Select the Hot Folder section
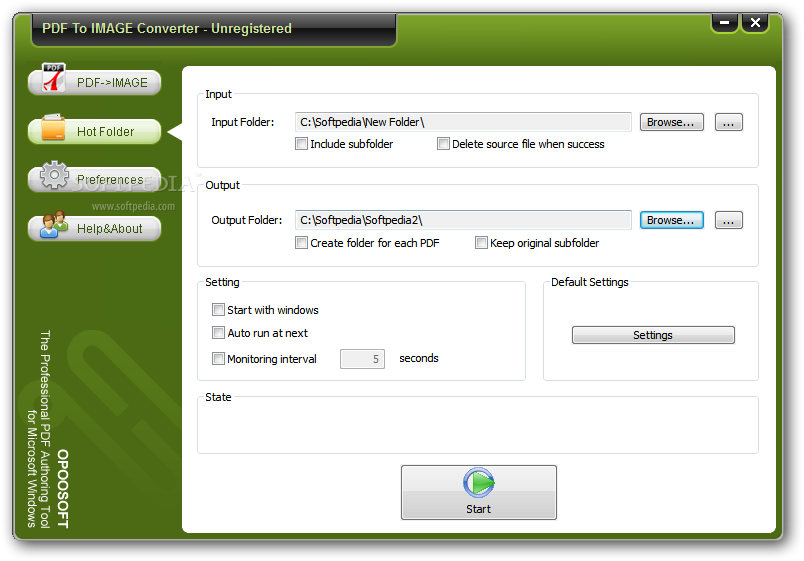The height and width of the screenshot is (561, 804). [95, 131]
